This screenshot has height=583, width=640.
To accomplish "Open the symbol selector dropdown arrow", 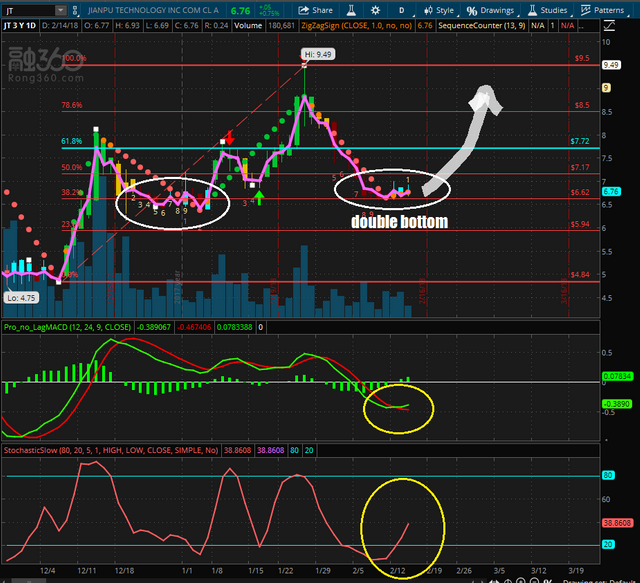I will 60,10.
